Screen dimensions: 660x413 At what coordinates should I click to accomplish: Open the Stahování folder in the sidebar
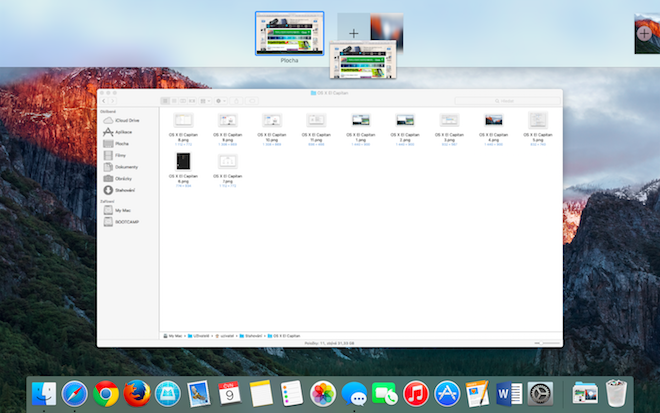pos(126,189)
